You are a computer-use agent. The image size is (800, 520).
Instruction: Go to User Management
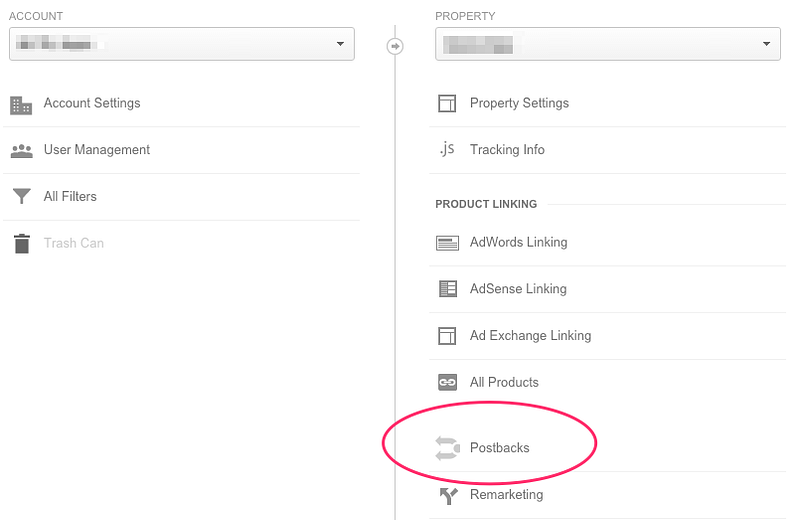point(97,150)
